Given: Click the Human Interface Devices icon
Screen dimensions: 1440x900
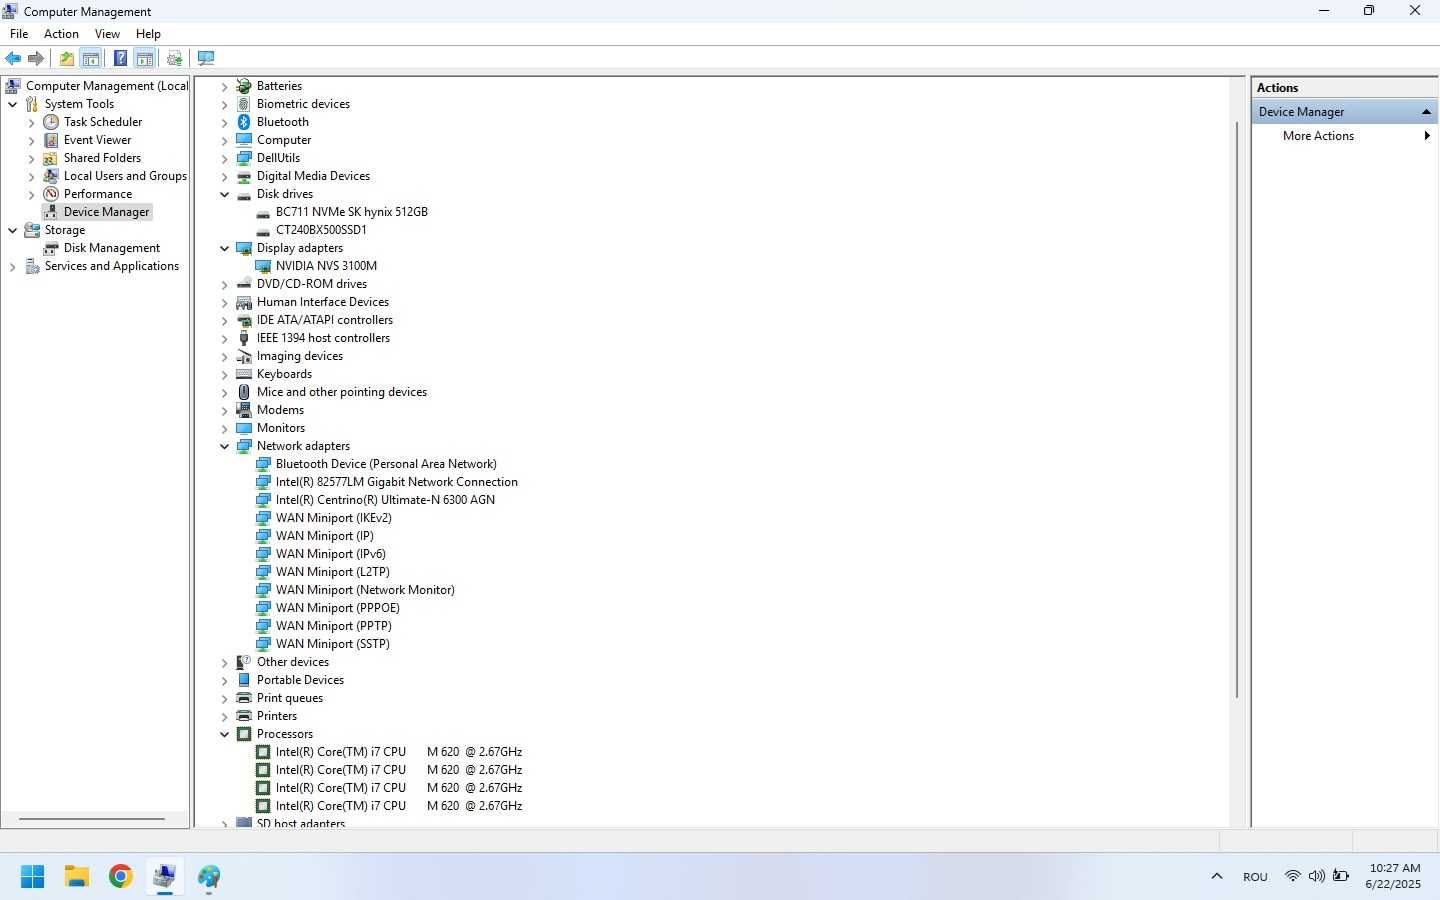Looking at the screenshot, I should (x=243, y=302).
